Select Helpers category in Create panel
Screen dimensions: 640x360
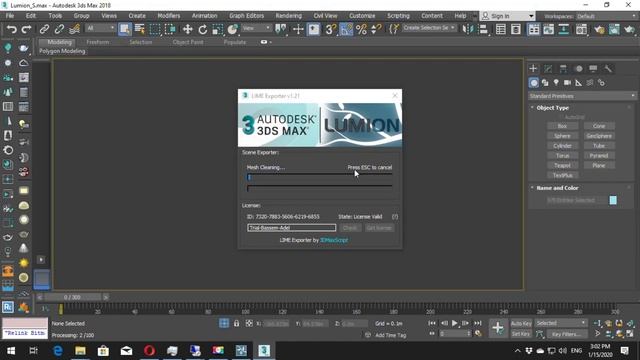point(578,83)
